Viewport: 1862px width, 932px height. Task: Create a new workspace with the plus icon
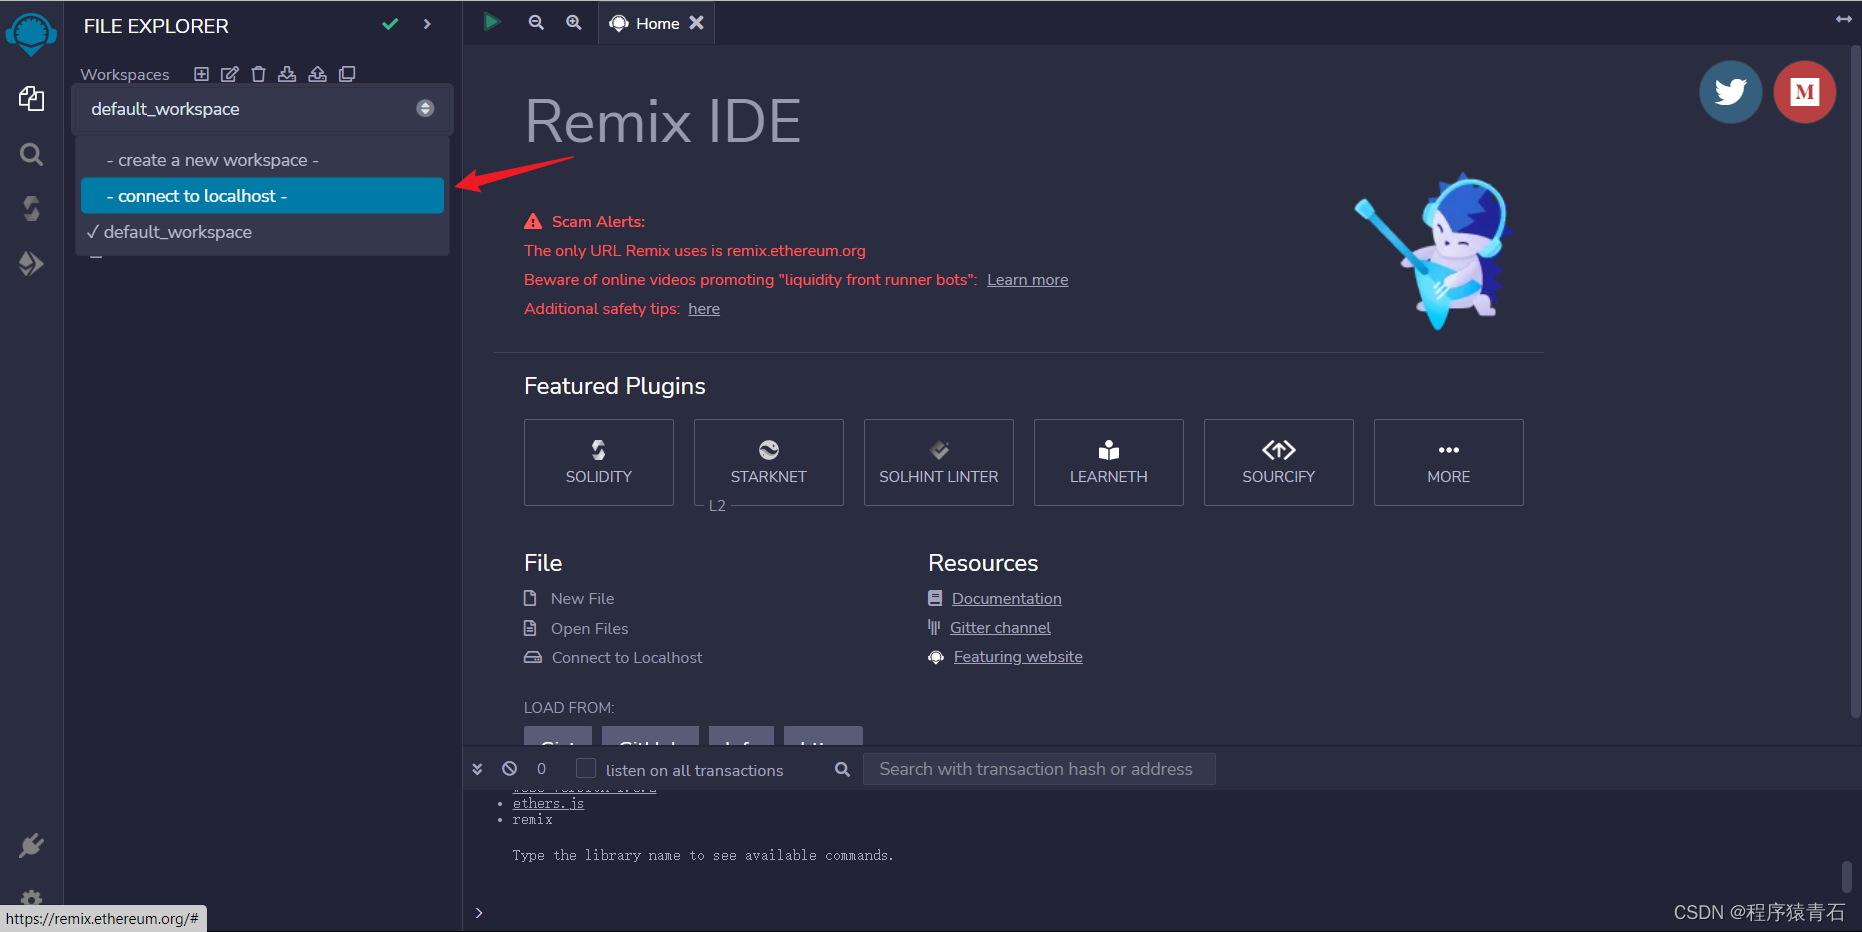(x=201, y=73)
